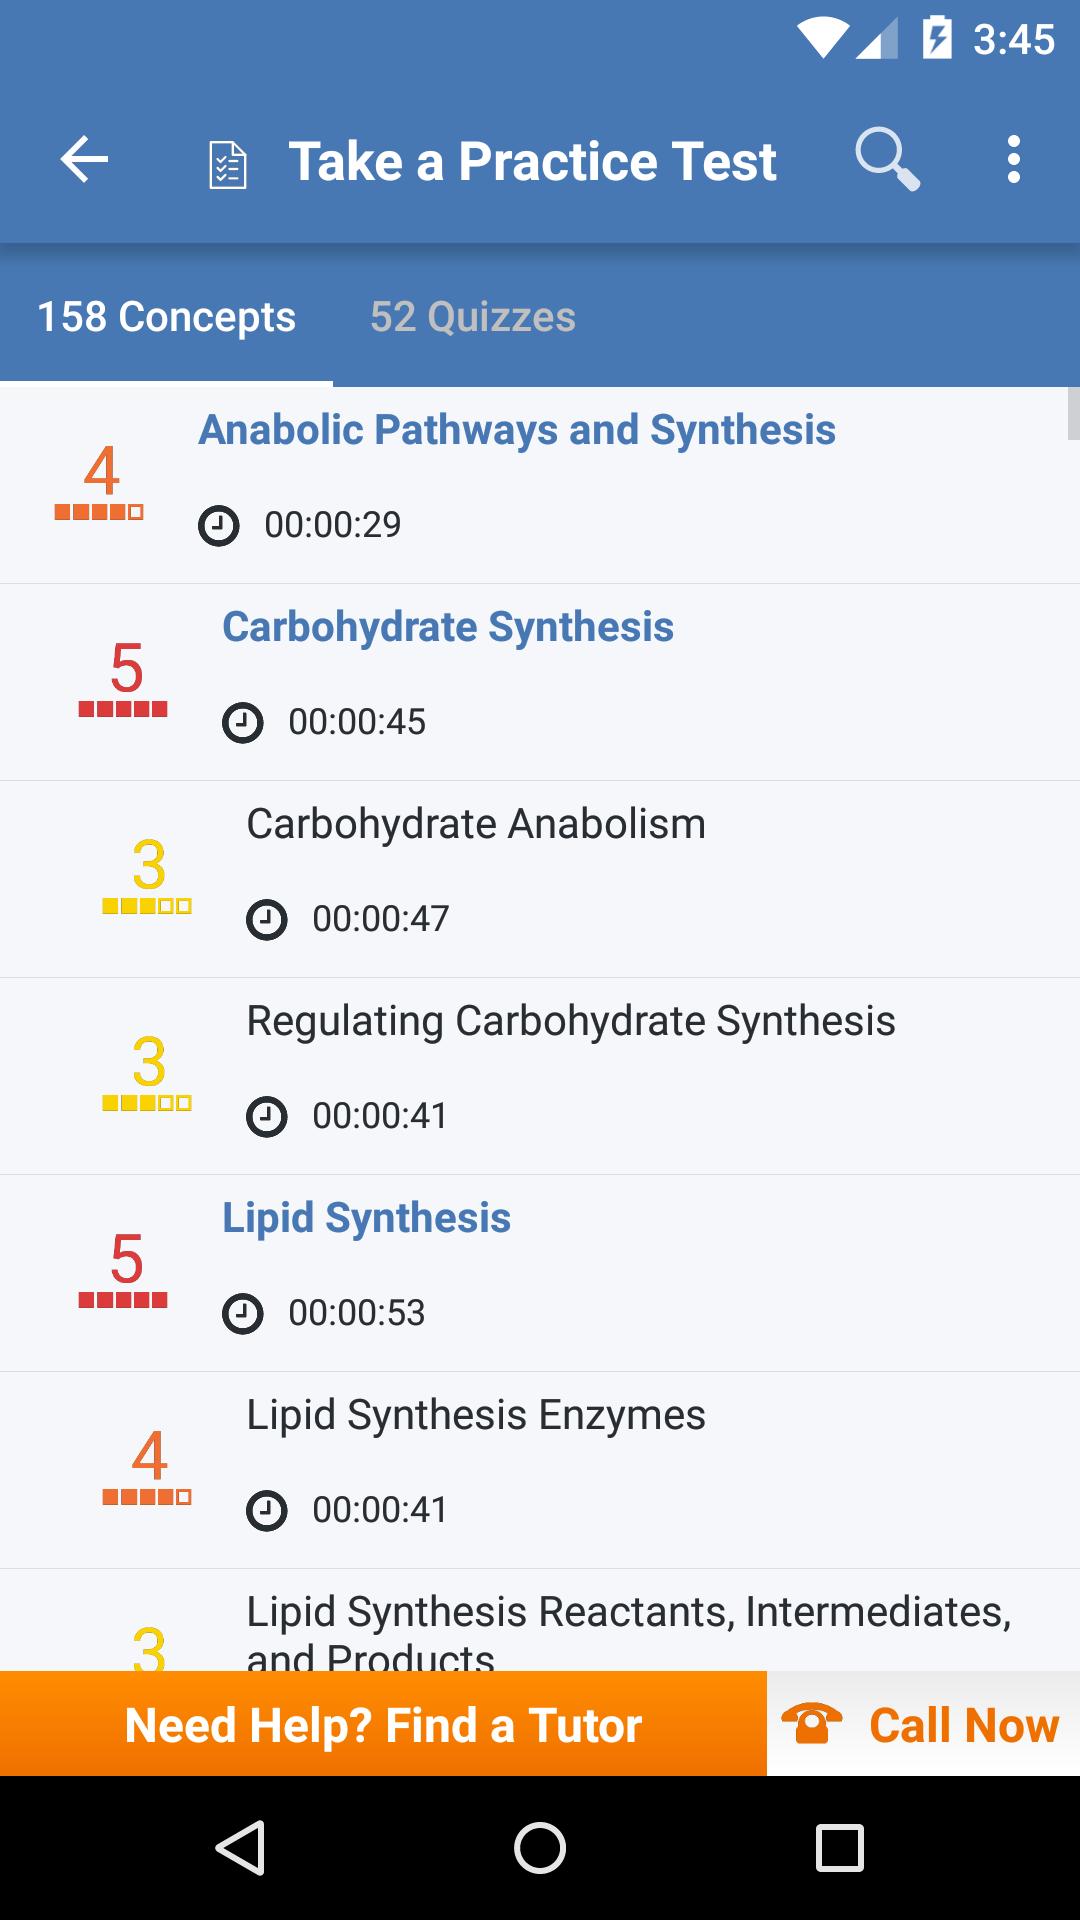Switch to the 52 Quizzes tab

pos(473,317)
